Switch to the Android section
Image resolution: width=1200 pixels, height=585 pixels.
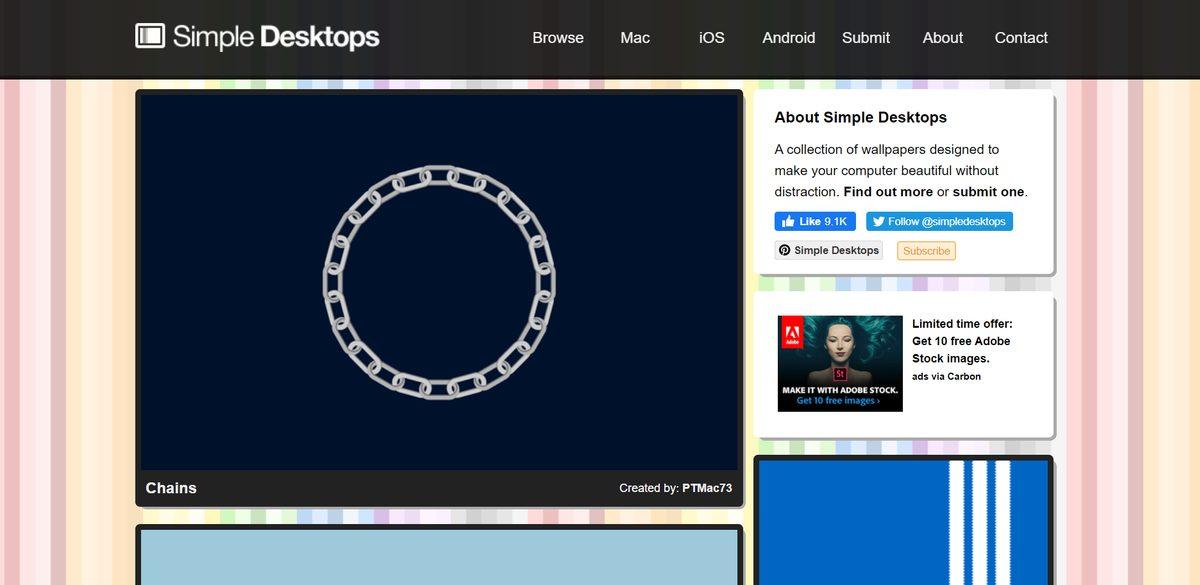[788, 37]
